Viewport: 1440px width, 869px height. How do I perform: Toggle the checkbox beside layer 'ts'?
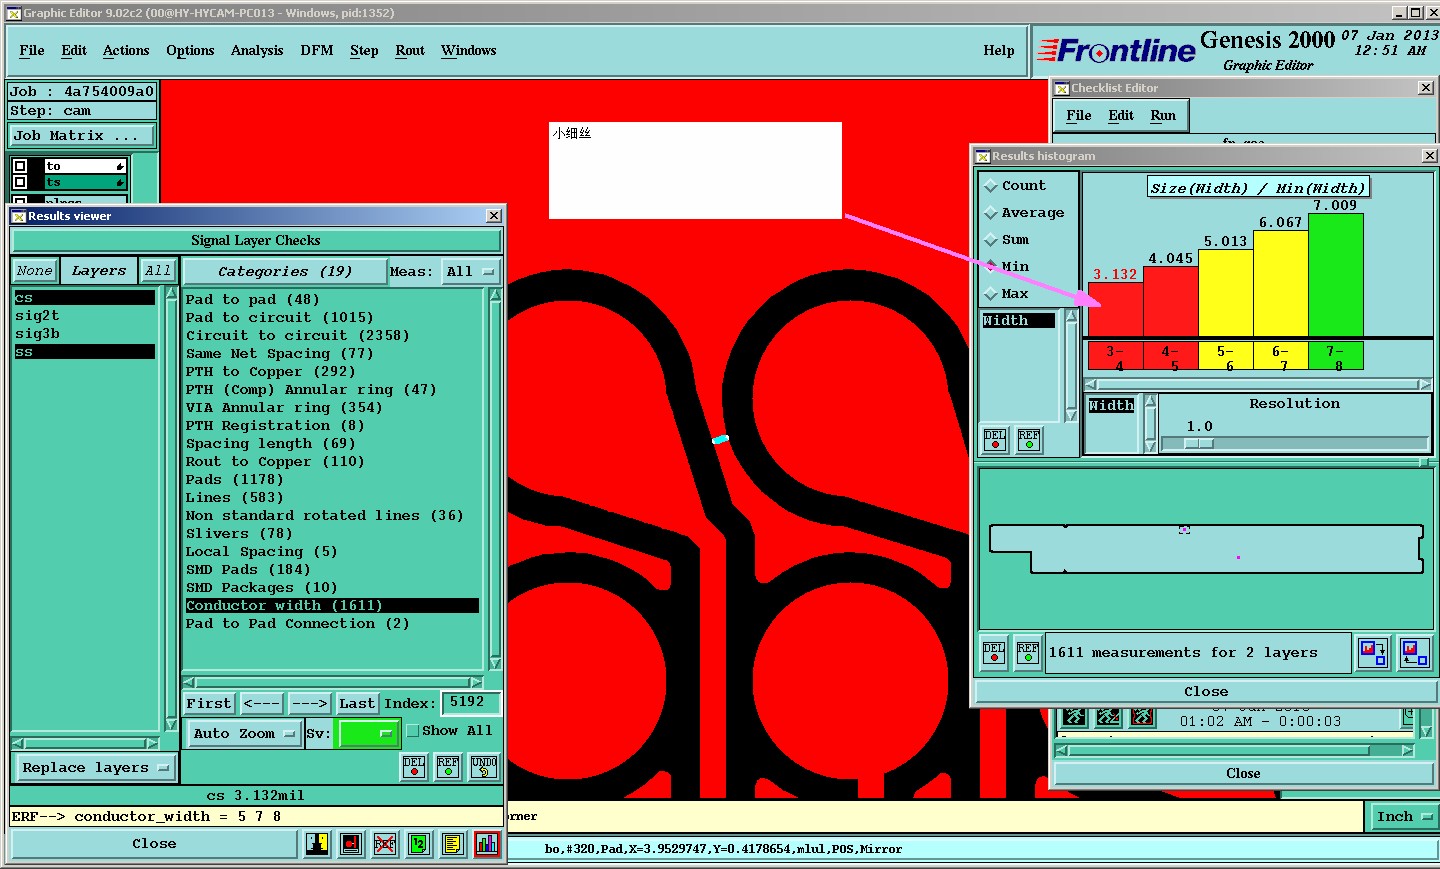pos(20,182)
